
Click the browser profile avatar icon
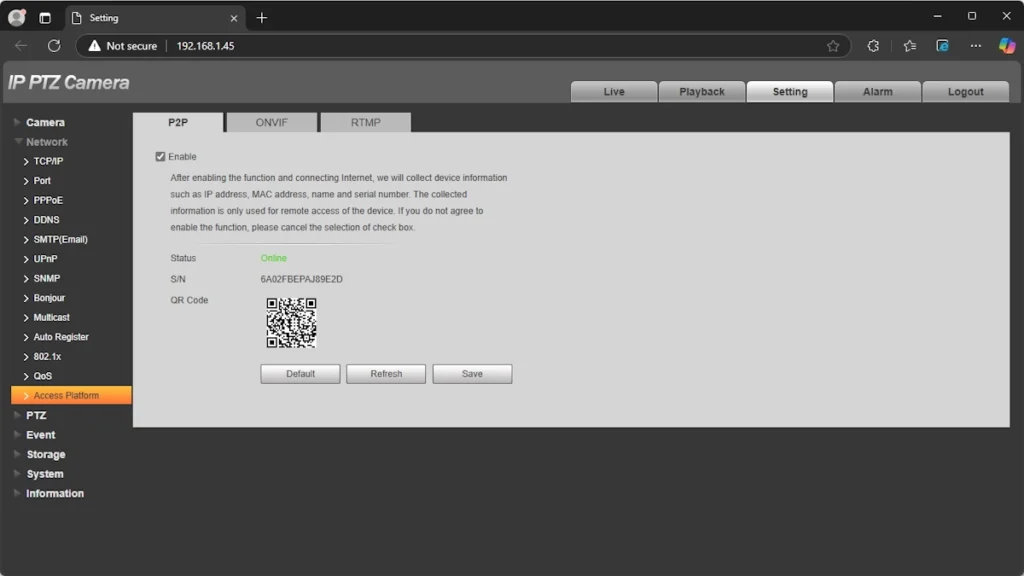point(17,18)
